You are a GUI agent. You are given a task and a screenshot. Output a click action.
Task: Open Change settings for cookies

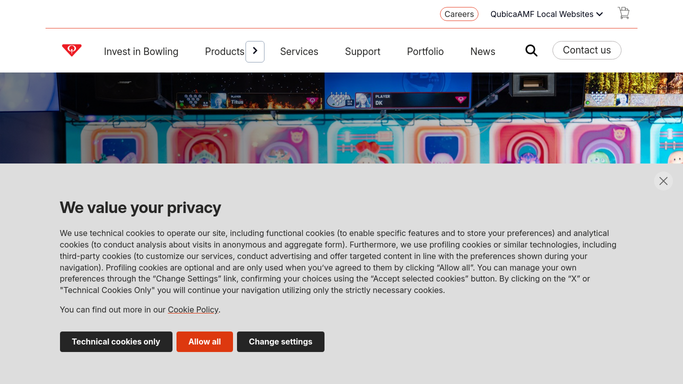[281, 342]
